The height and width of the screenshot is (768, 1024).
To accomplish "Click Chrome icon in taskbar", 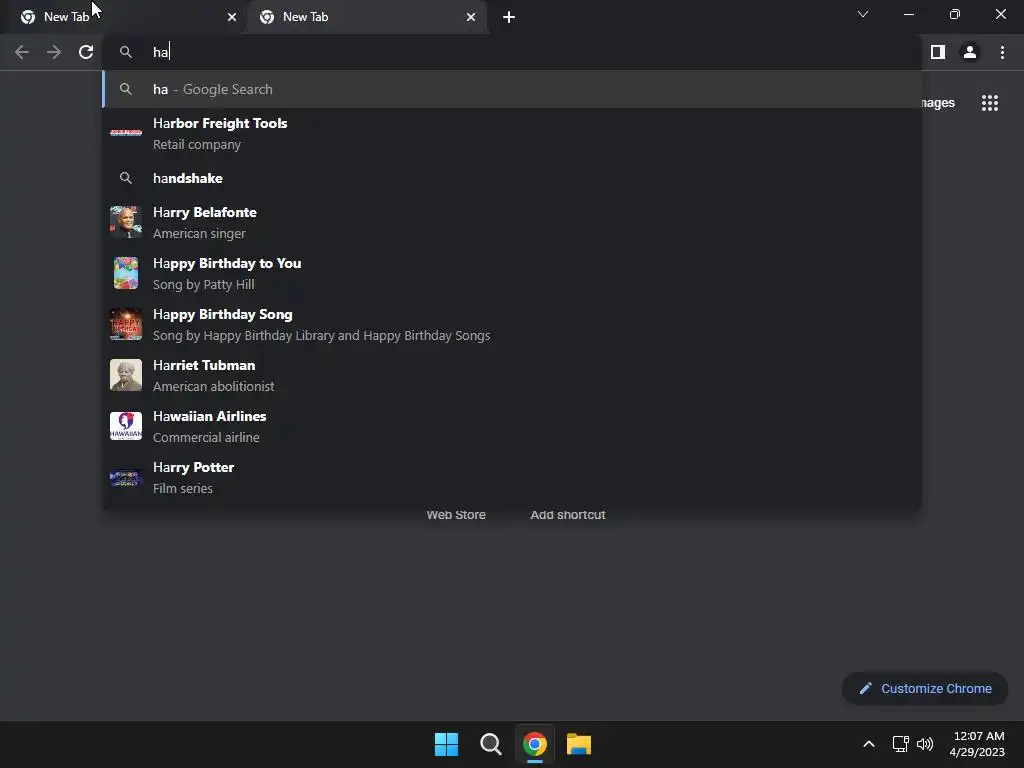I will (x=535, y=744).
